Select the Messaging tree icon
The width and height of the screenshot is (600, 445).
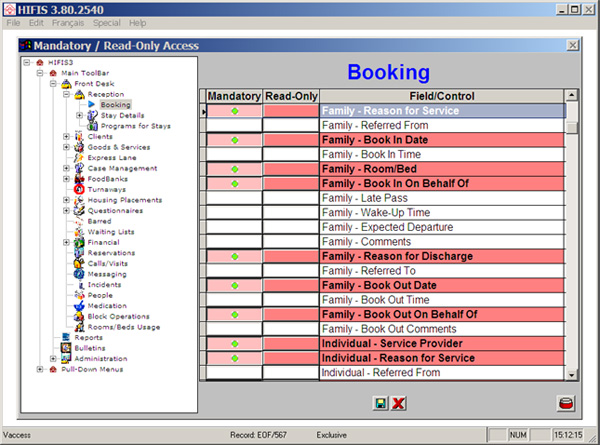pyautogui.click(x=80, y=274)
